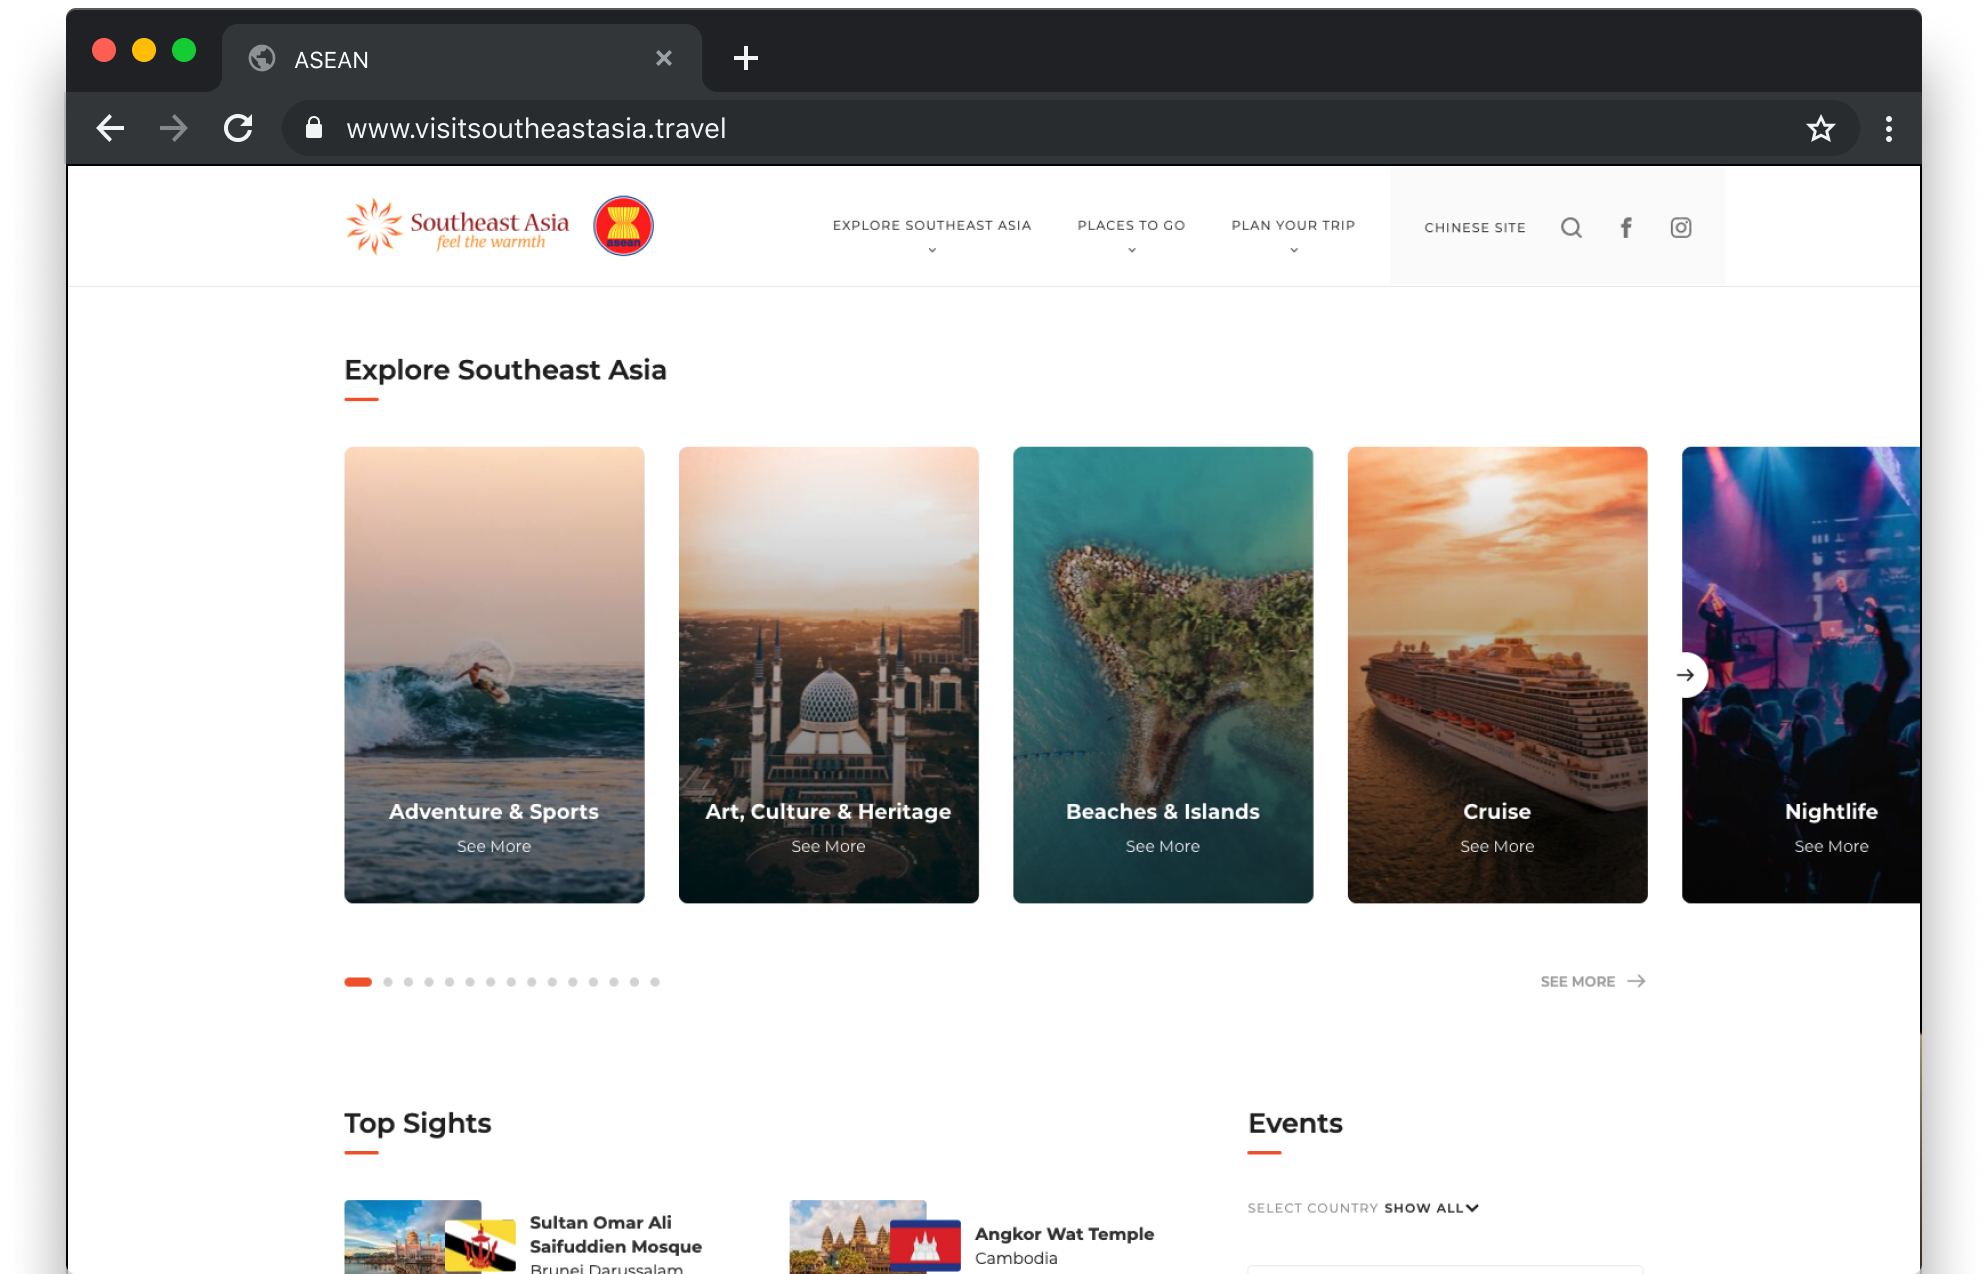Click the Events heading
1988x1274 pixels.
click(x=1295, y=1123)
